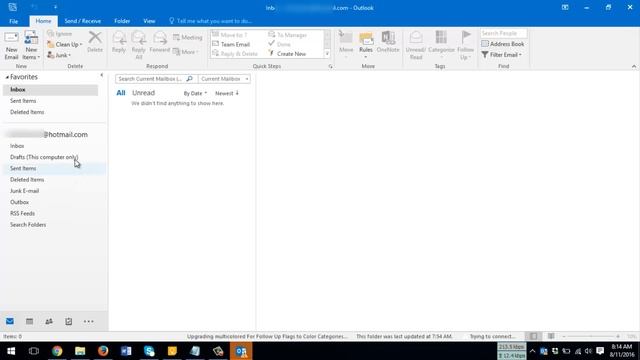This screenshot has width=640, height=360.
Task: Compose a New Email from the ribbon
Action: pos(11,45)
